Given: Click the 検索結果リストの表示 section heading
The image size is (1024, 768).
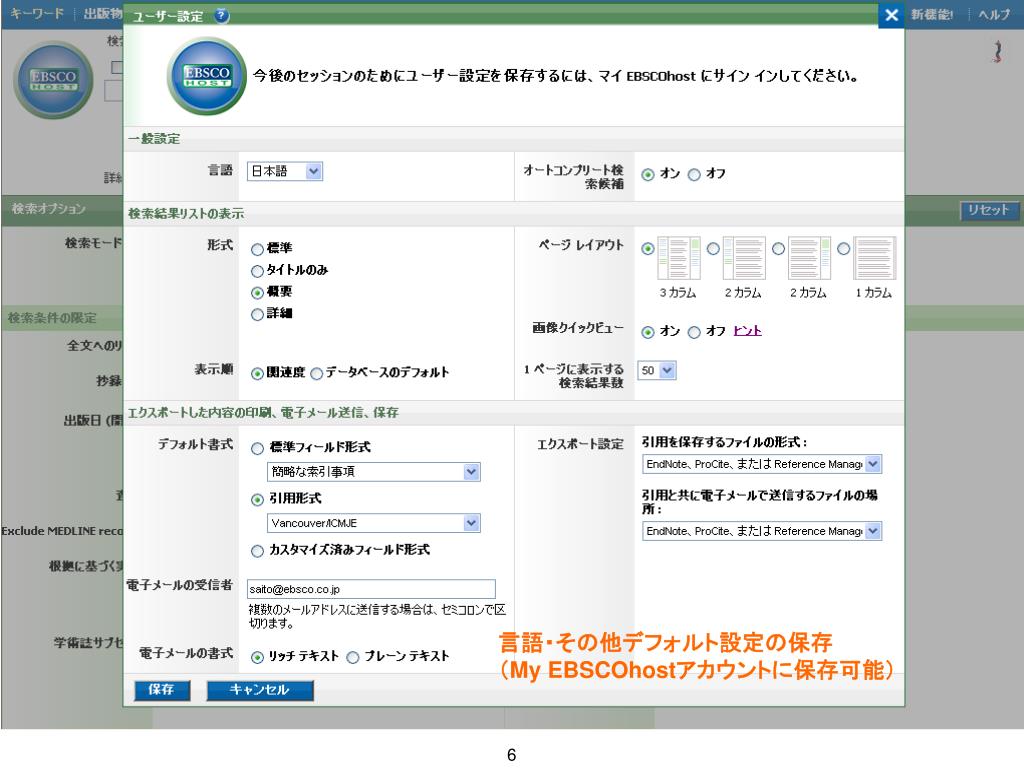Looking at the screenshot, I should coord(186,214).
